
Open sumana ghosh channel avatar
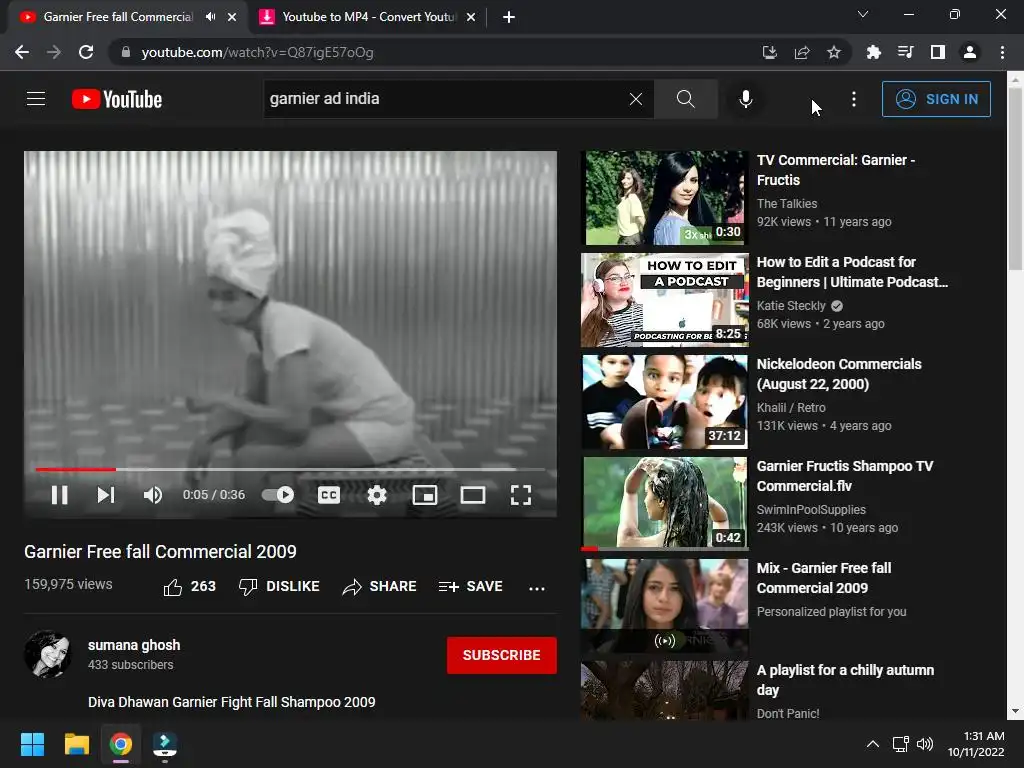[48, 654]
